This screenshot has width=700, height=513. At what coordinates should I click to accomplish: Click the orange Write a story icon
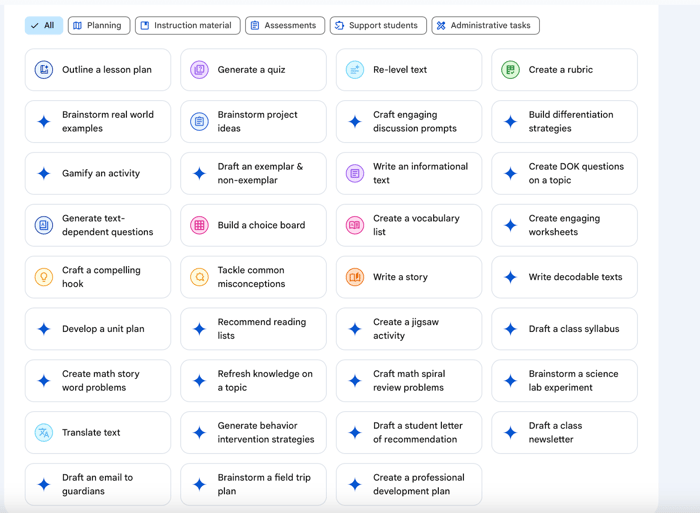[355, 277]
